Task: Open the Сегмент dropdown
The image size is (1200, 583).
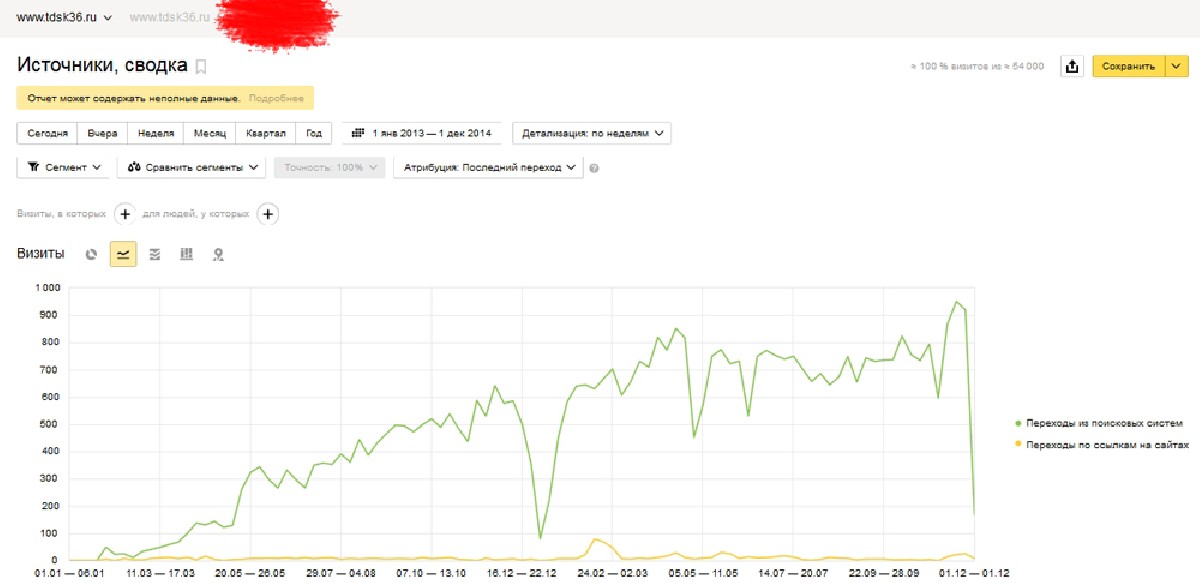Action: pos(64,168)
